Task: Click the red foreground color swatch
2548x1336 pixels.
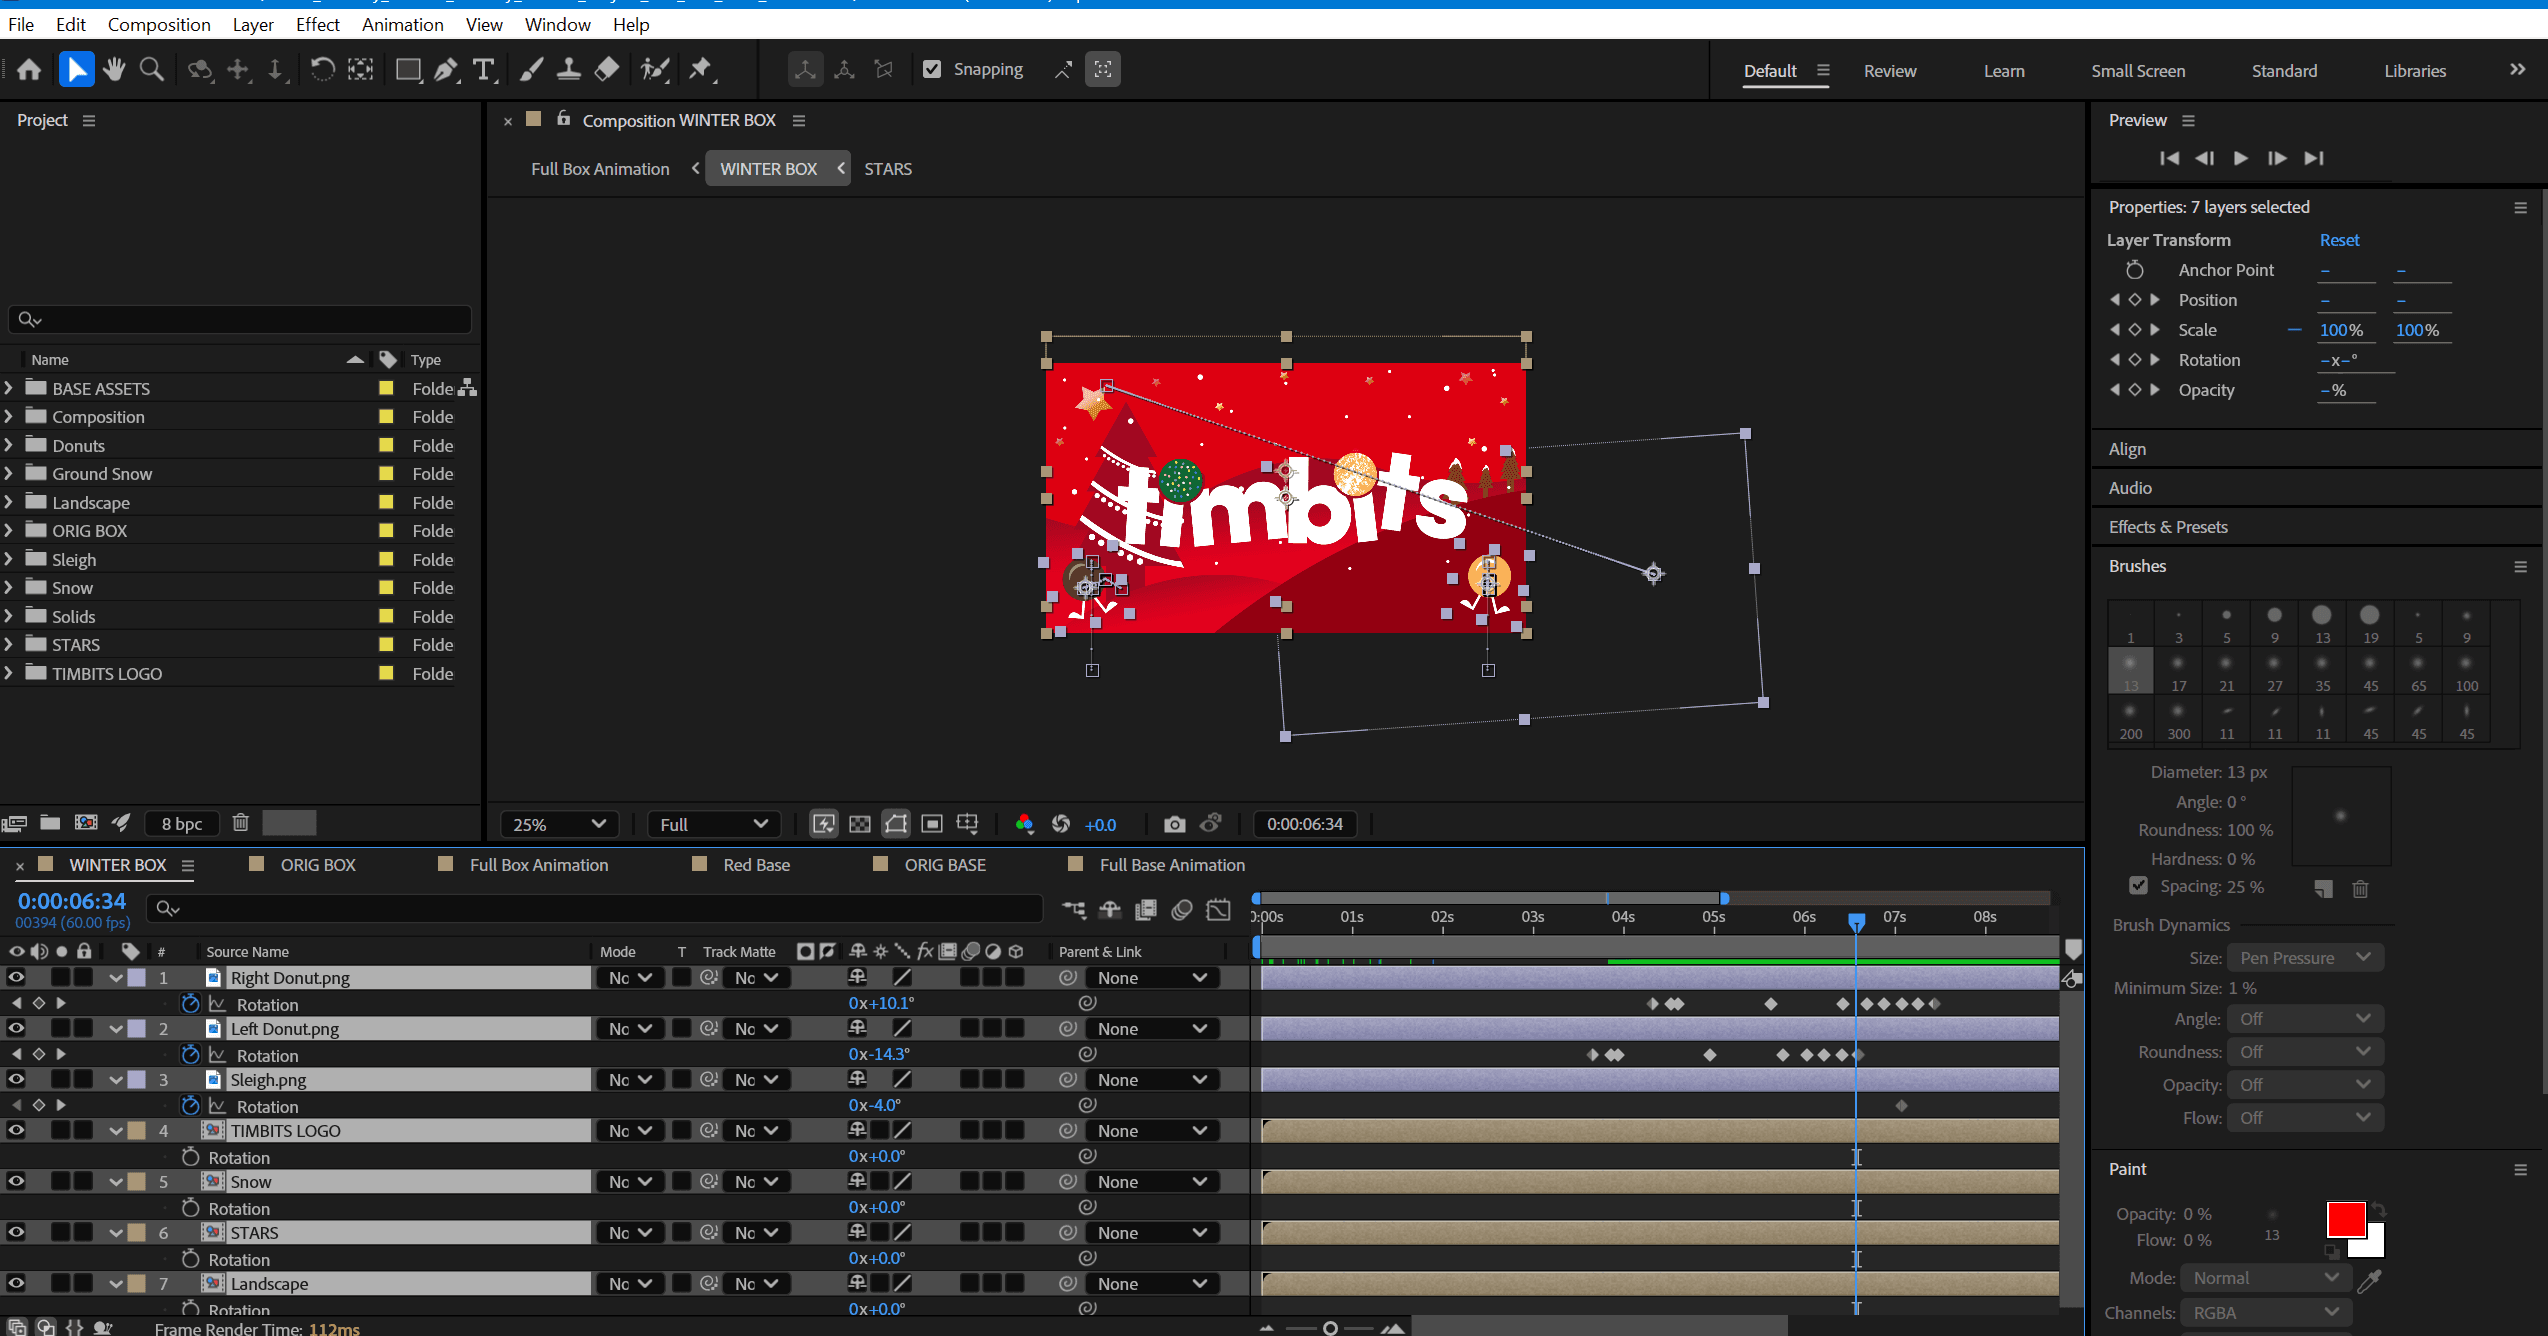Action: 2344,1219
